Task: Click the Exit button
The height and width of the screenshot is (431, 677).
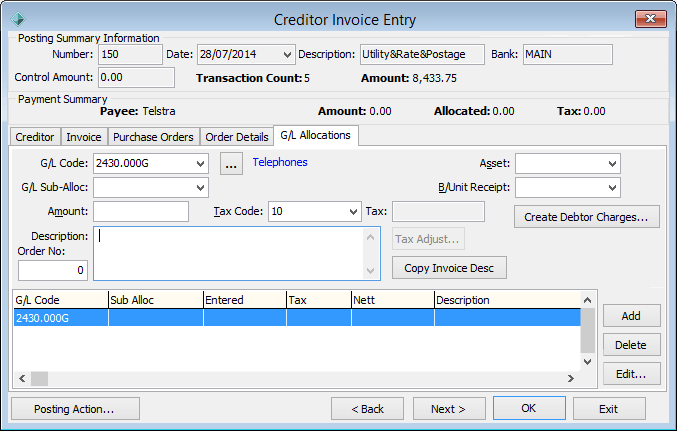Action: (609, 409)
